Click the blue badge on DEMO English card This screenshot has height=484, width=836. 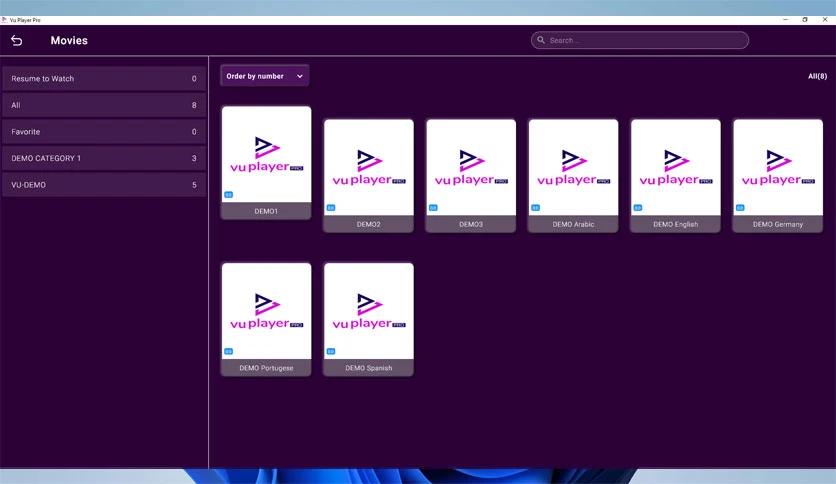(638, 208)
